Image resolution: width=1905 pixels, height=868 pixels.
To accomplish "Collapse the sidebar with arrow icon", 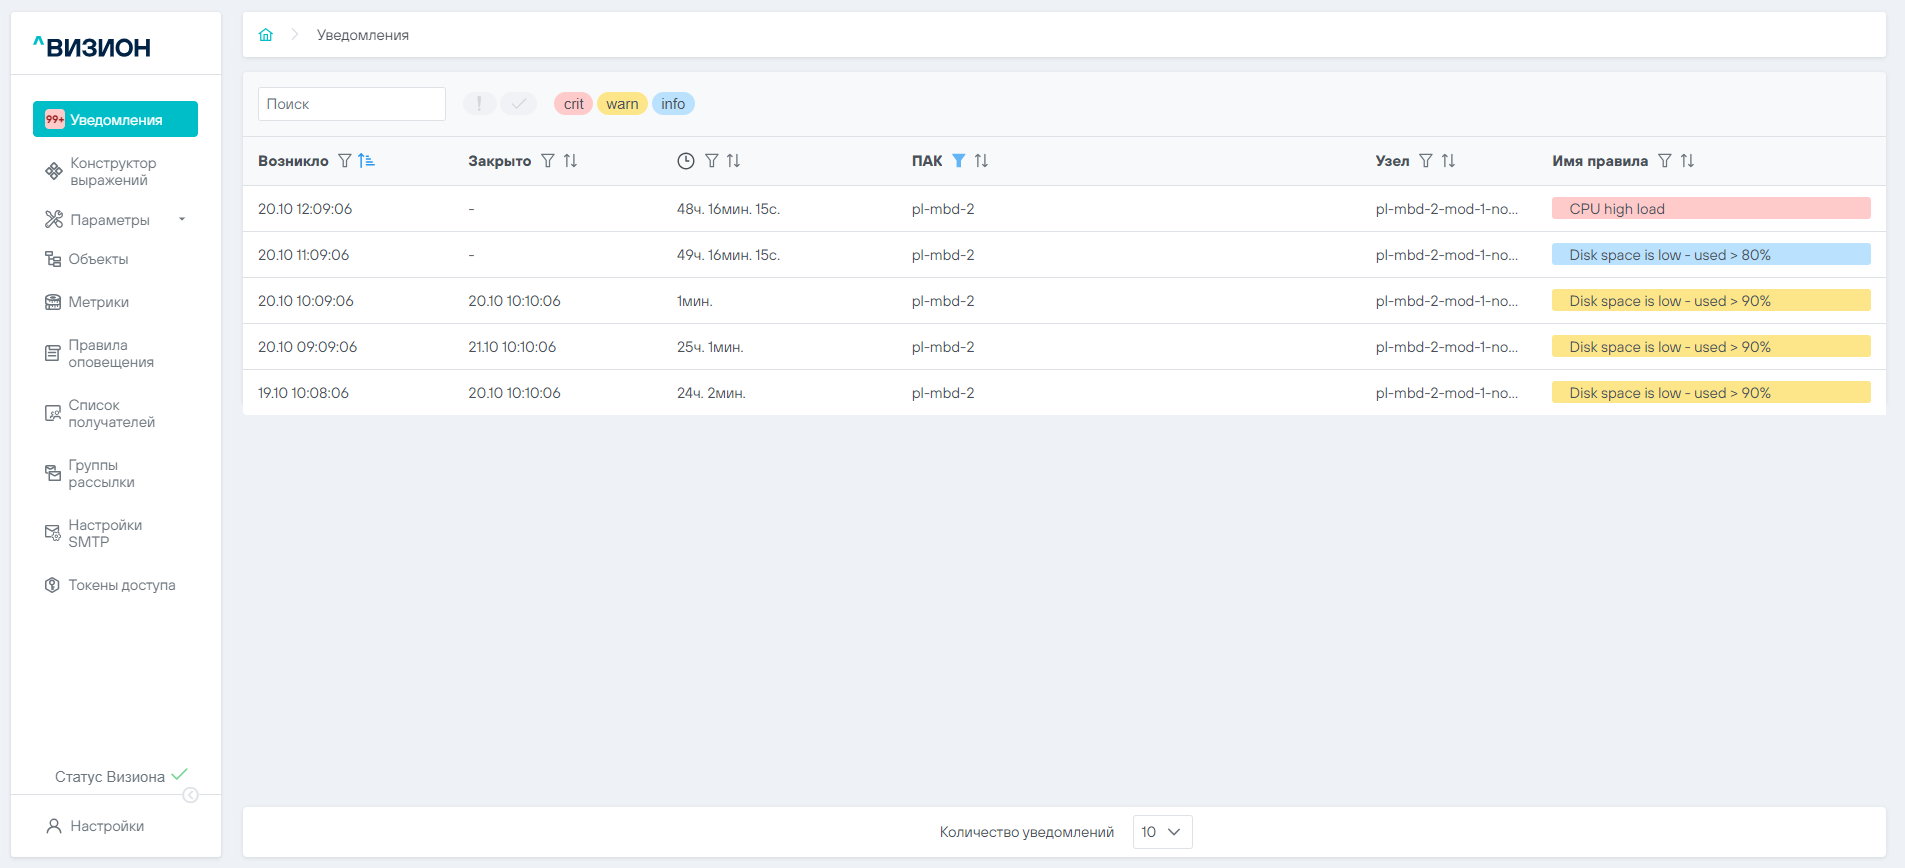I will click(190, 795).
